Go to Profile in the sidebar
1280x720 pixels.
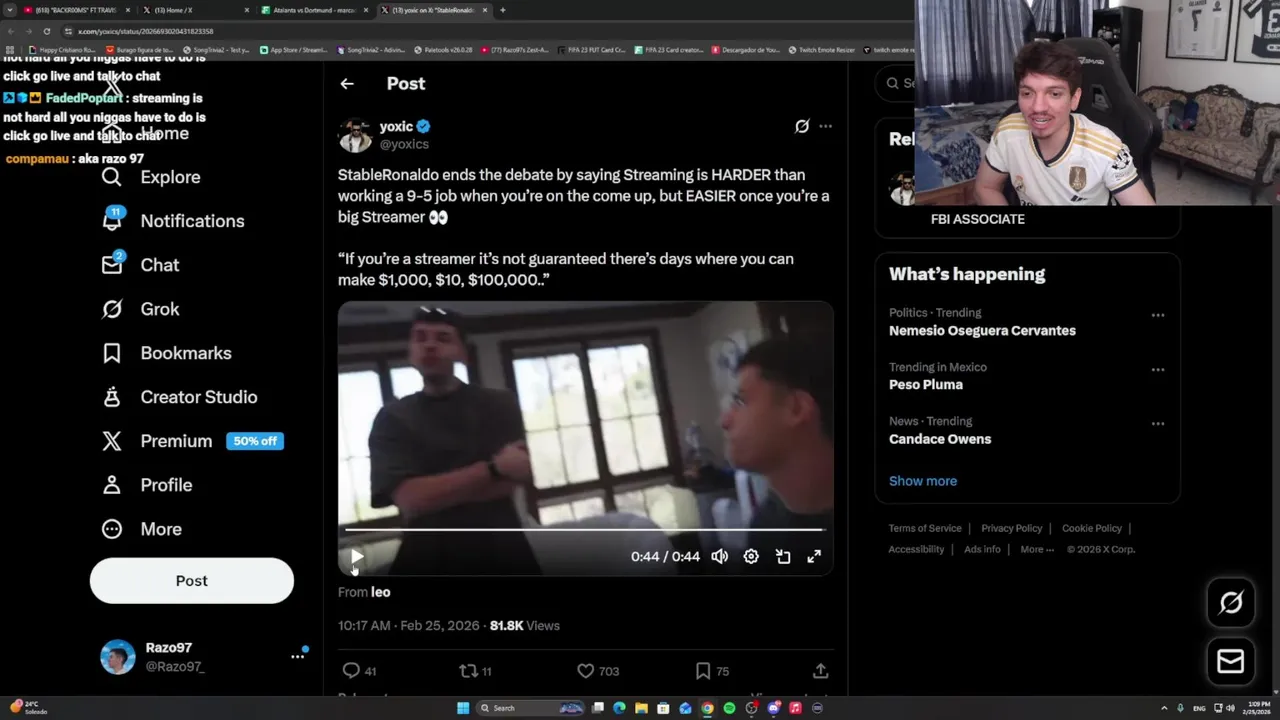coord(146,485)
